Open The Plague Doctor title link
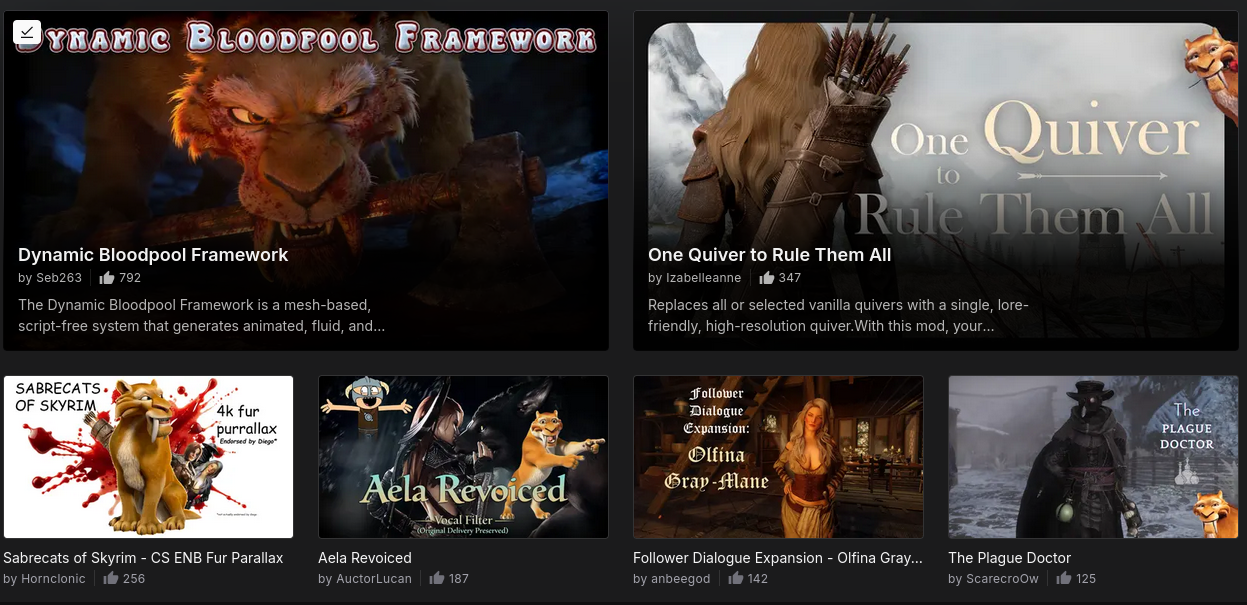Viewport: 1247px width, 605px height. coord(1009,558)
